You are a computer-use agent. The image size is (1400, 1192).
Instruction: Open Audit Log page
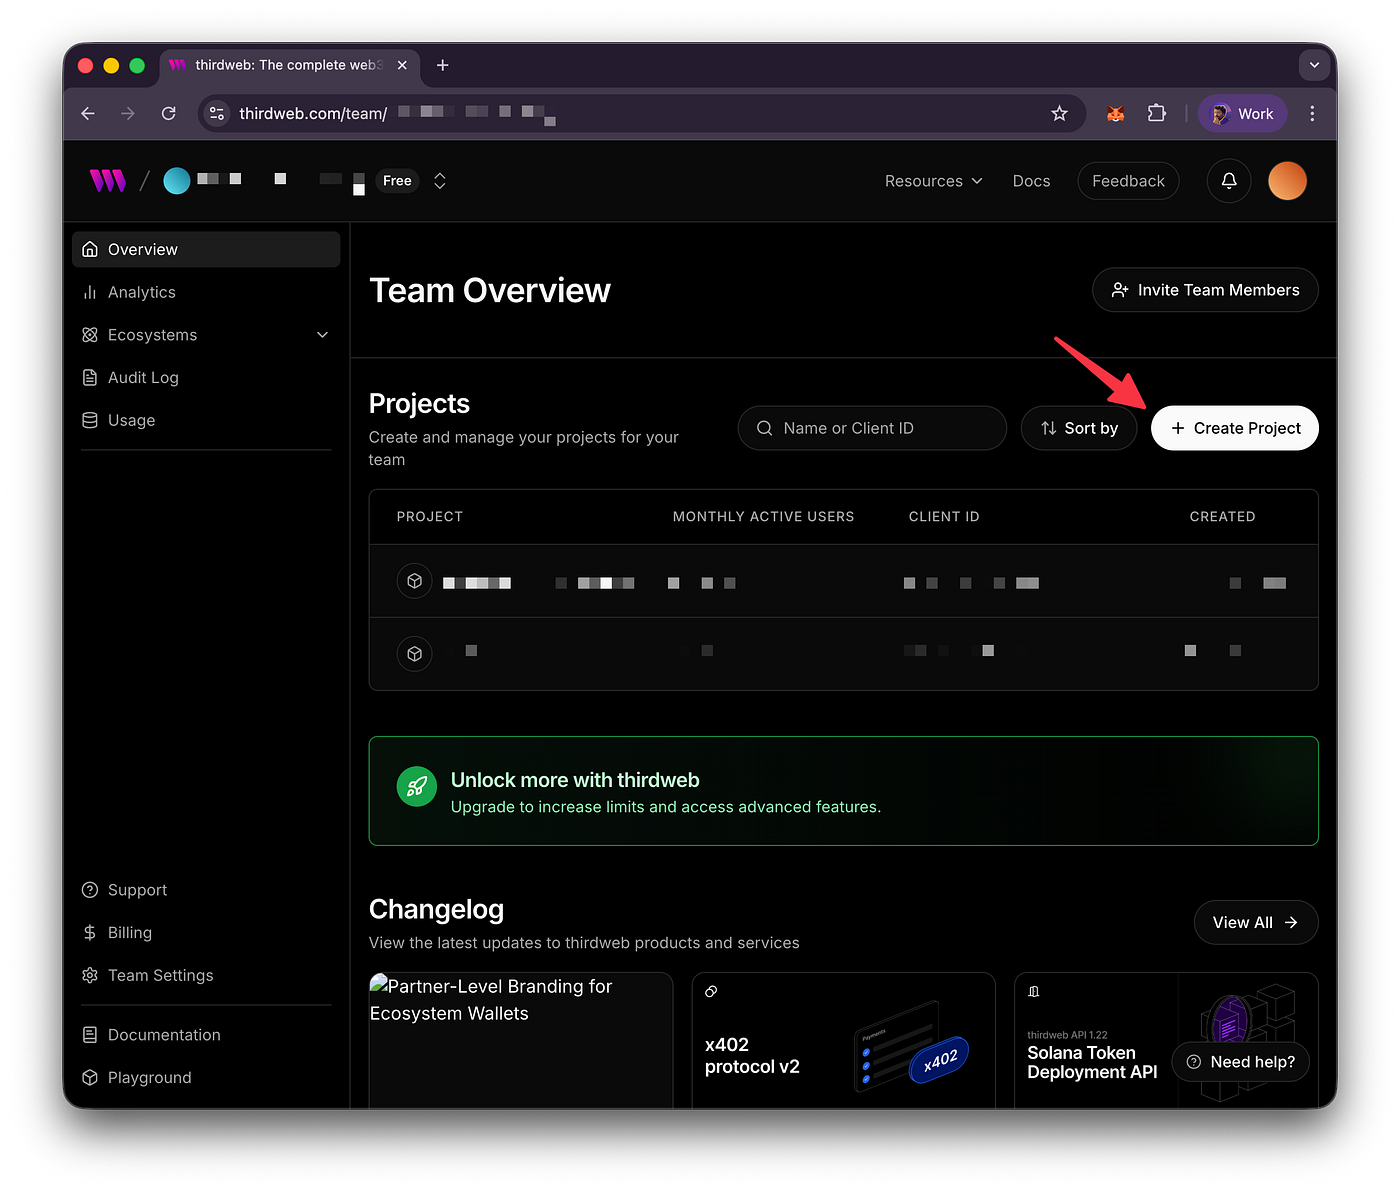coord(206,378)
